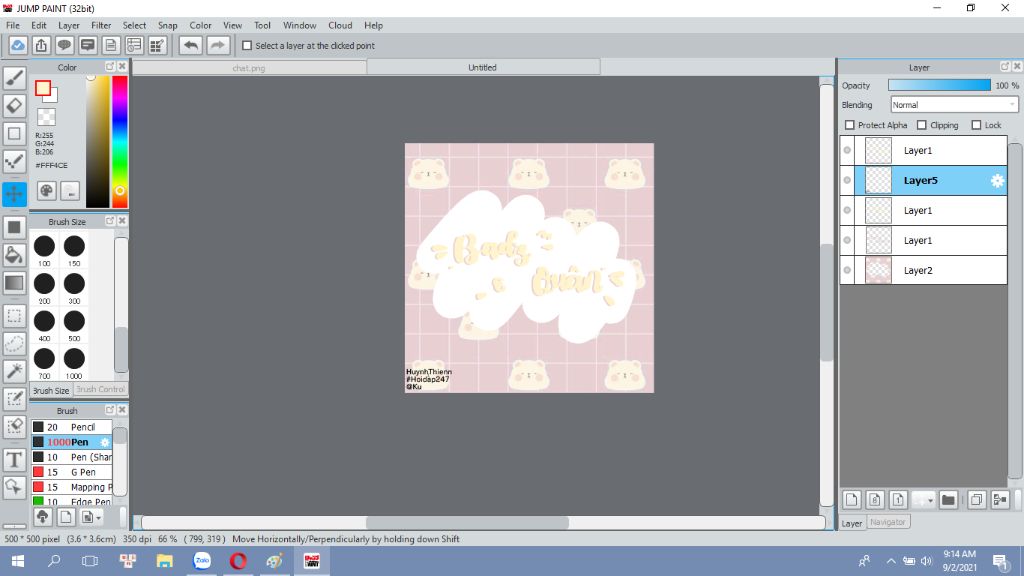Click the panel grid edit icon in toolbar
Viewport: 1024px width, 576px height.
pos(157,46)
